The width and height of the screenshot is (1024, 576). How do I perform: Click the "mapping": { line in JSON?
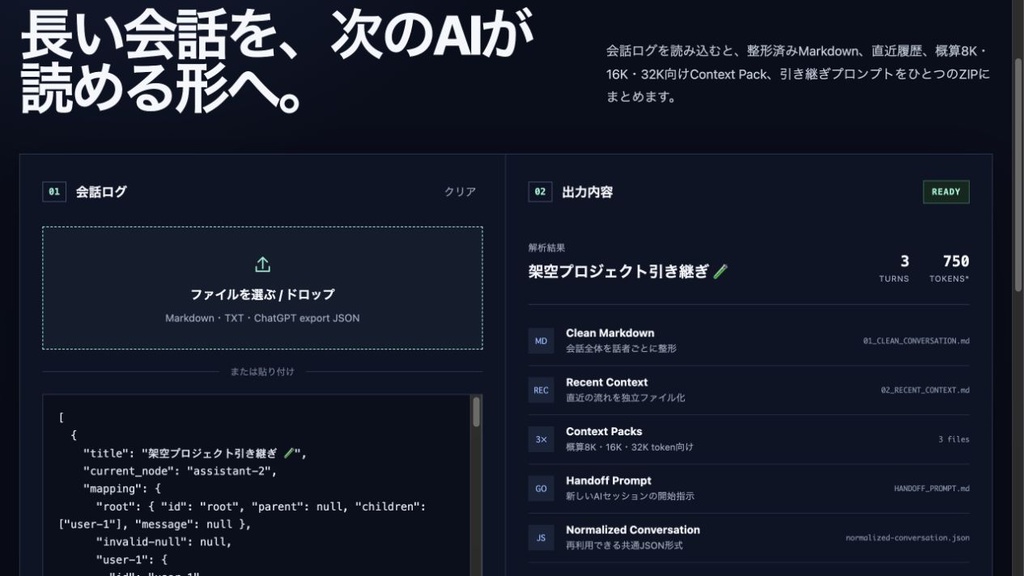point(121,488)
